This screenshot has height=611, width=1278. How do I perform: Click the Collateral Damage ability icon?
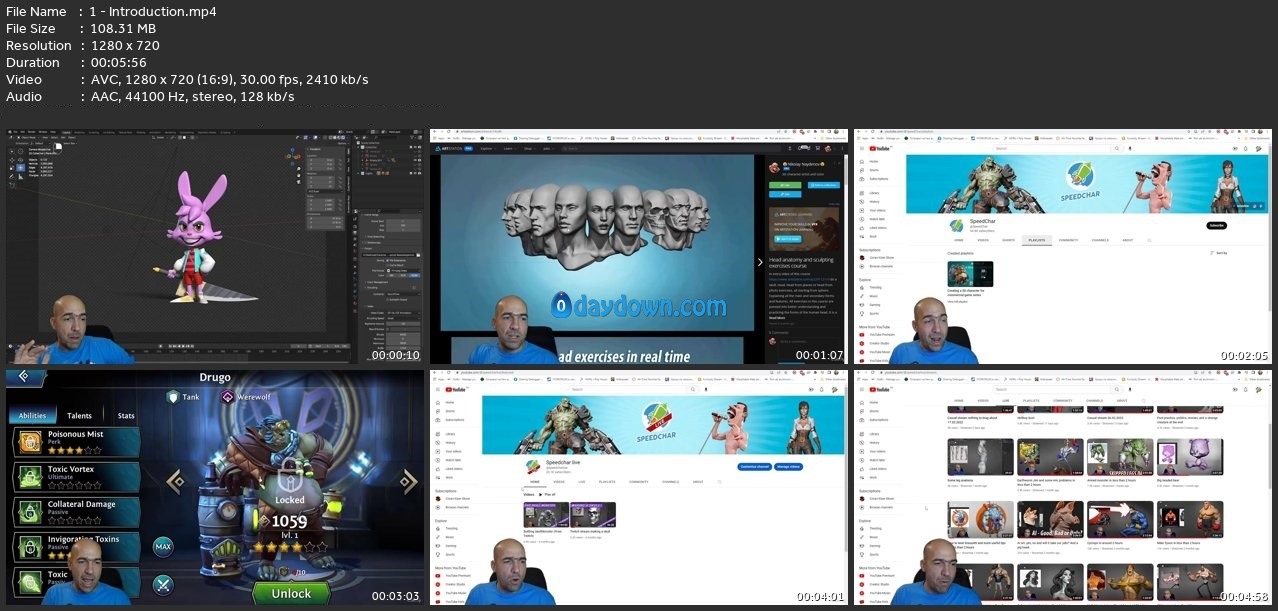[29, 511]
